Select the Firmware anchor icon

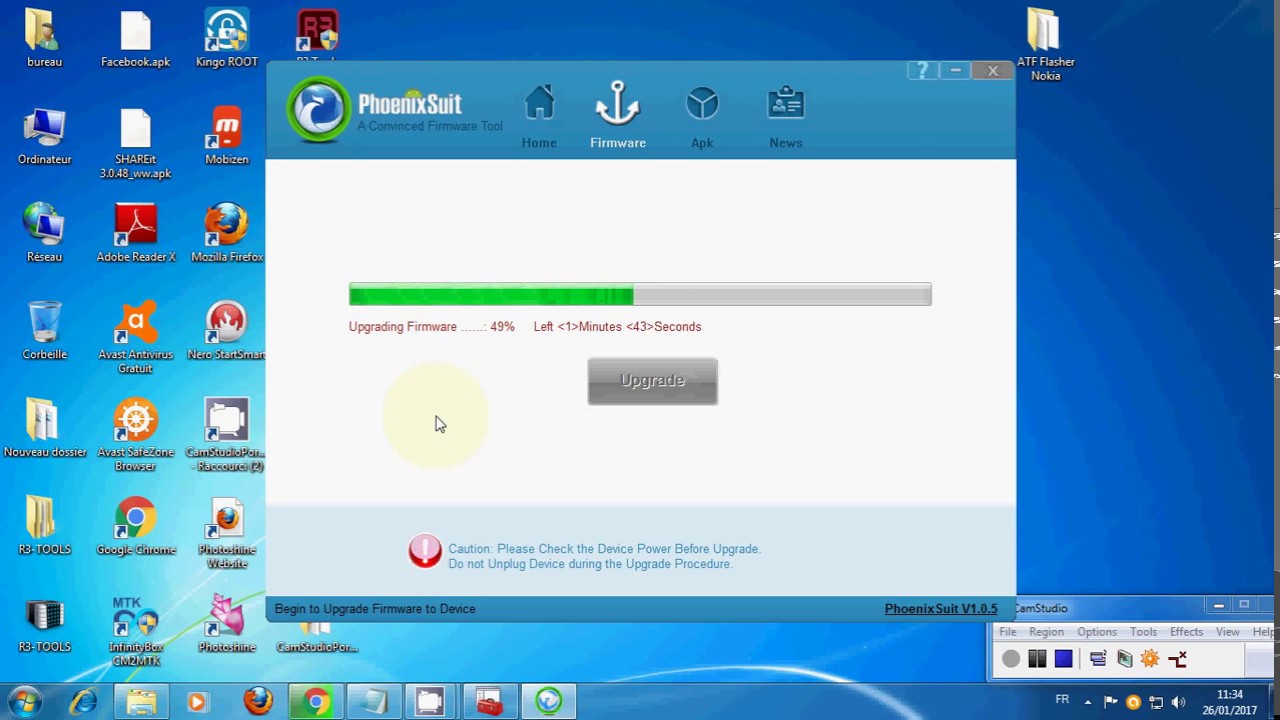coord(617,104)
